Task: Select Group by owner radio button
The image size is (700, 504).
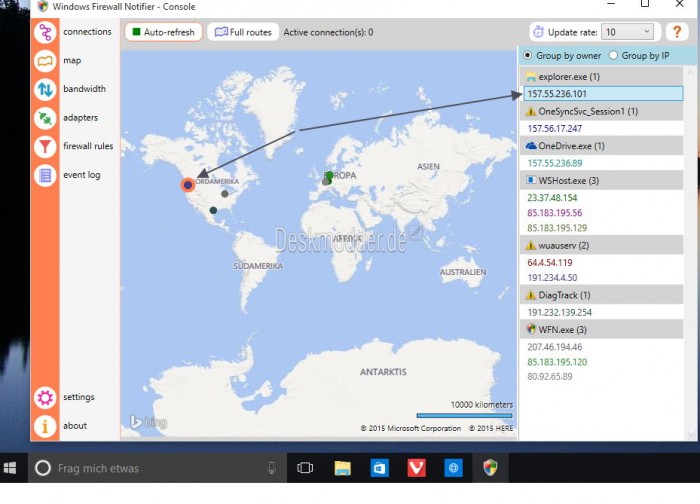Action: [x=528, y=55]
